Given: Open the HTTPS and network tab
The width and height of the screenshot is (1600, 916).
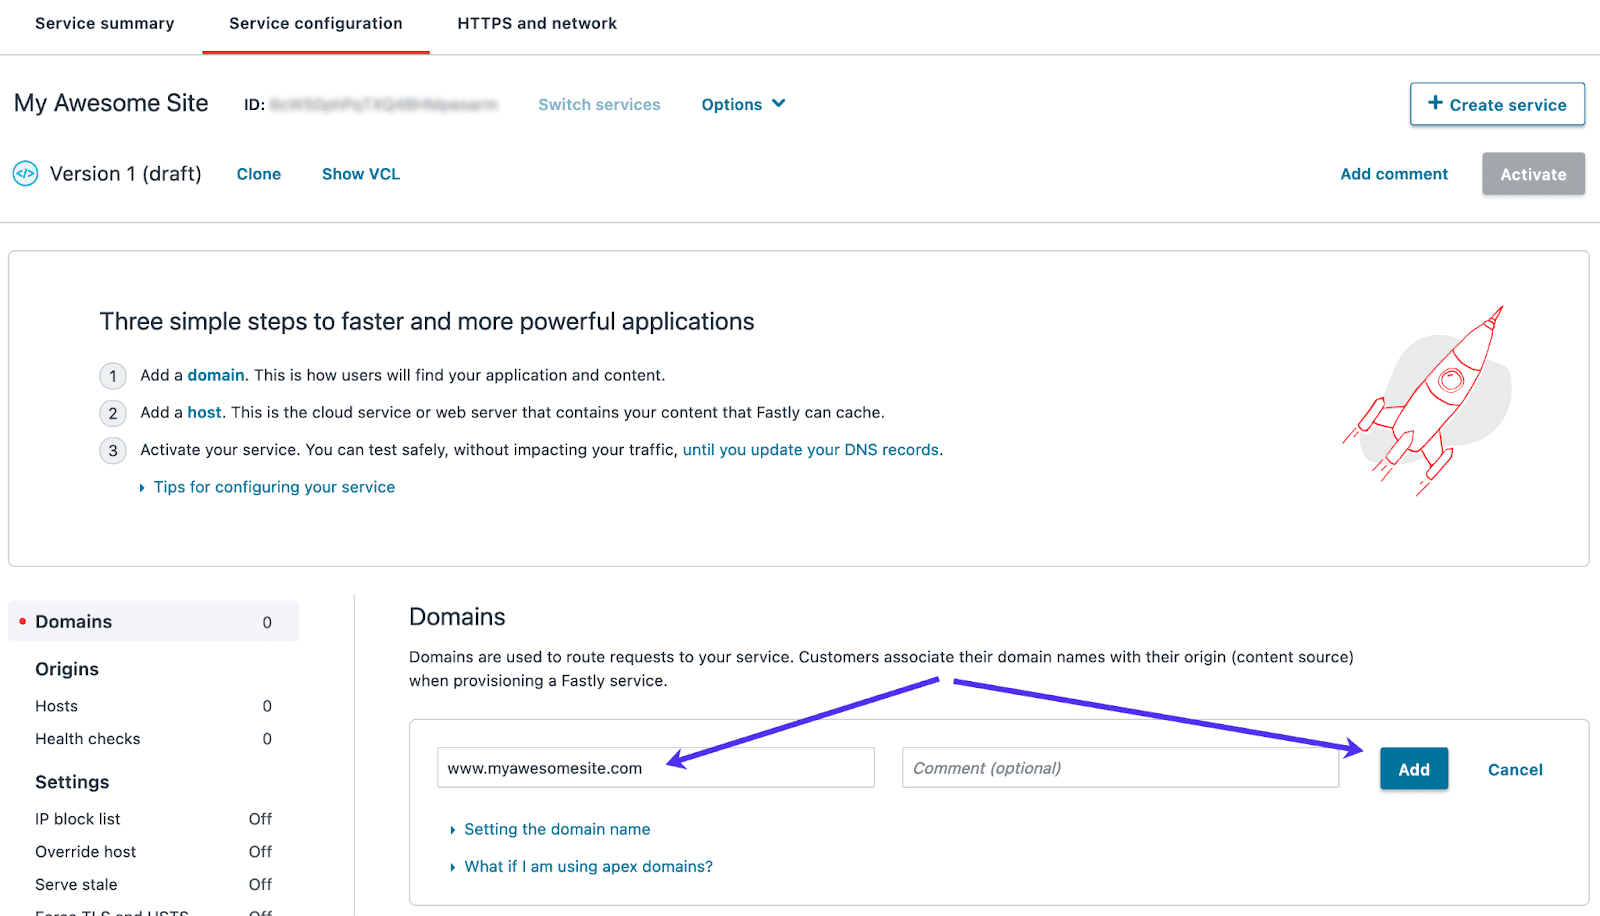Looking at the screenshot, I should click(x=537, y=23).
